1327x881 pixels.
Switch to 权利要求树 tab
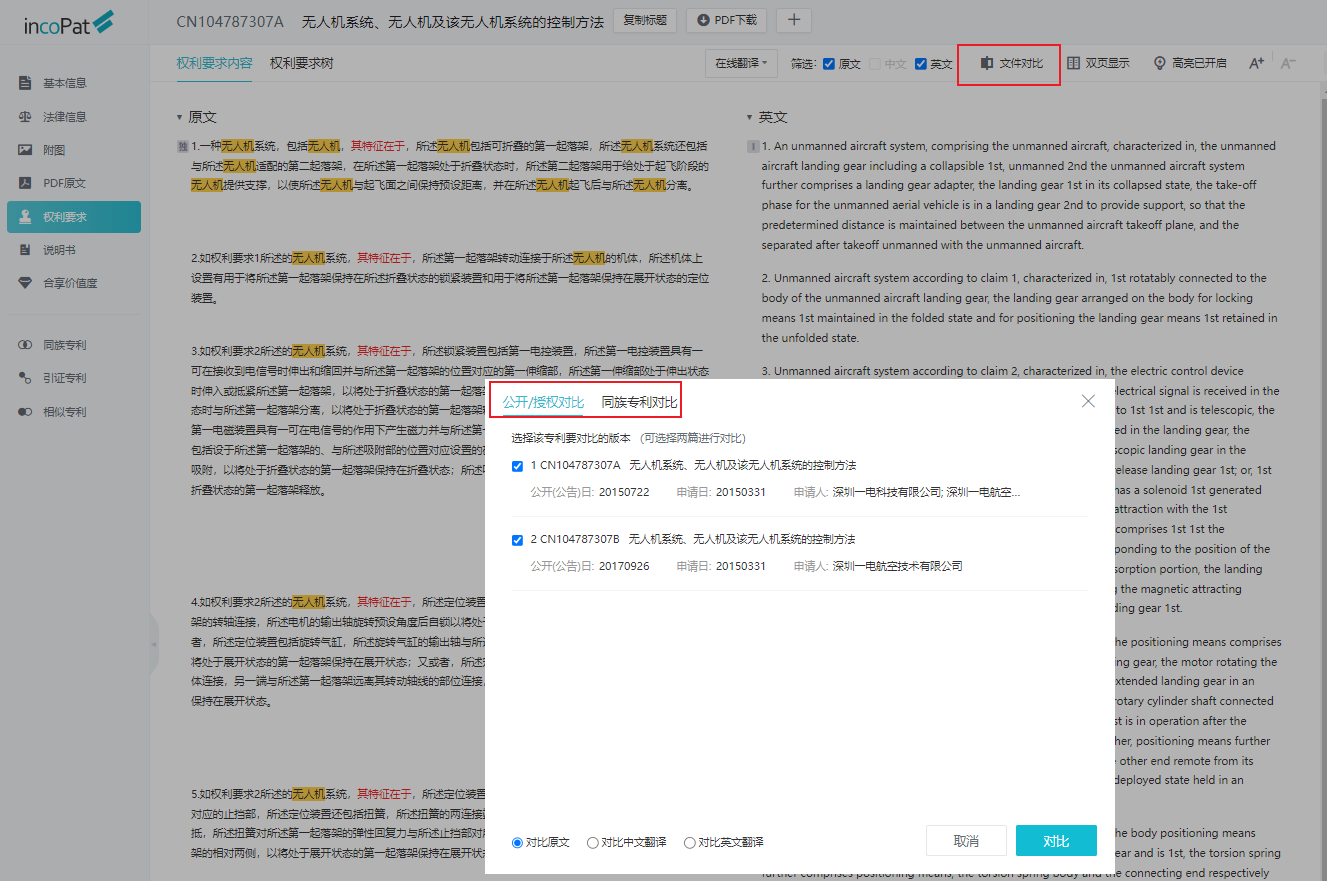pyautogui.click(x=301, y=63)
